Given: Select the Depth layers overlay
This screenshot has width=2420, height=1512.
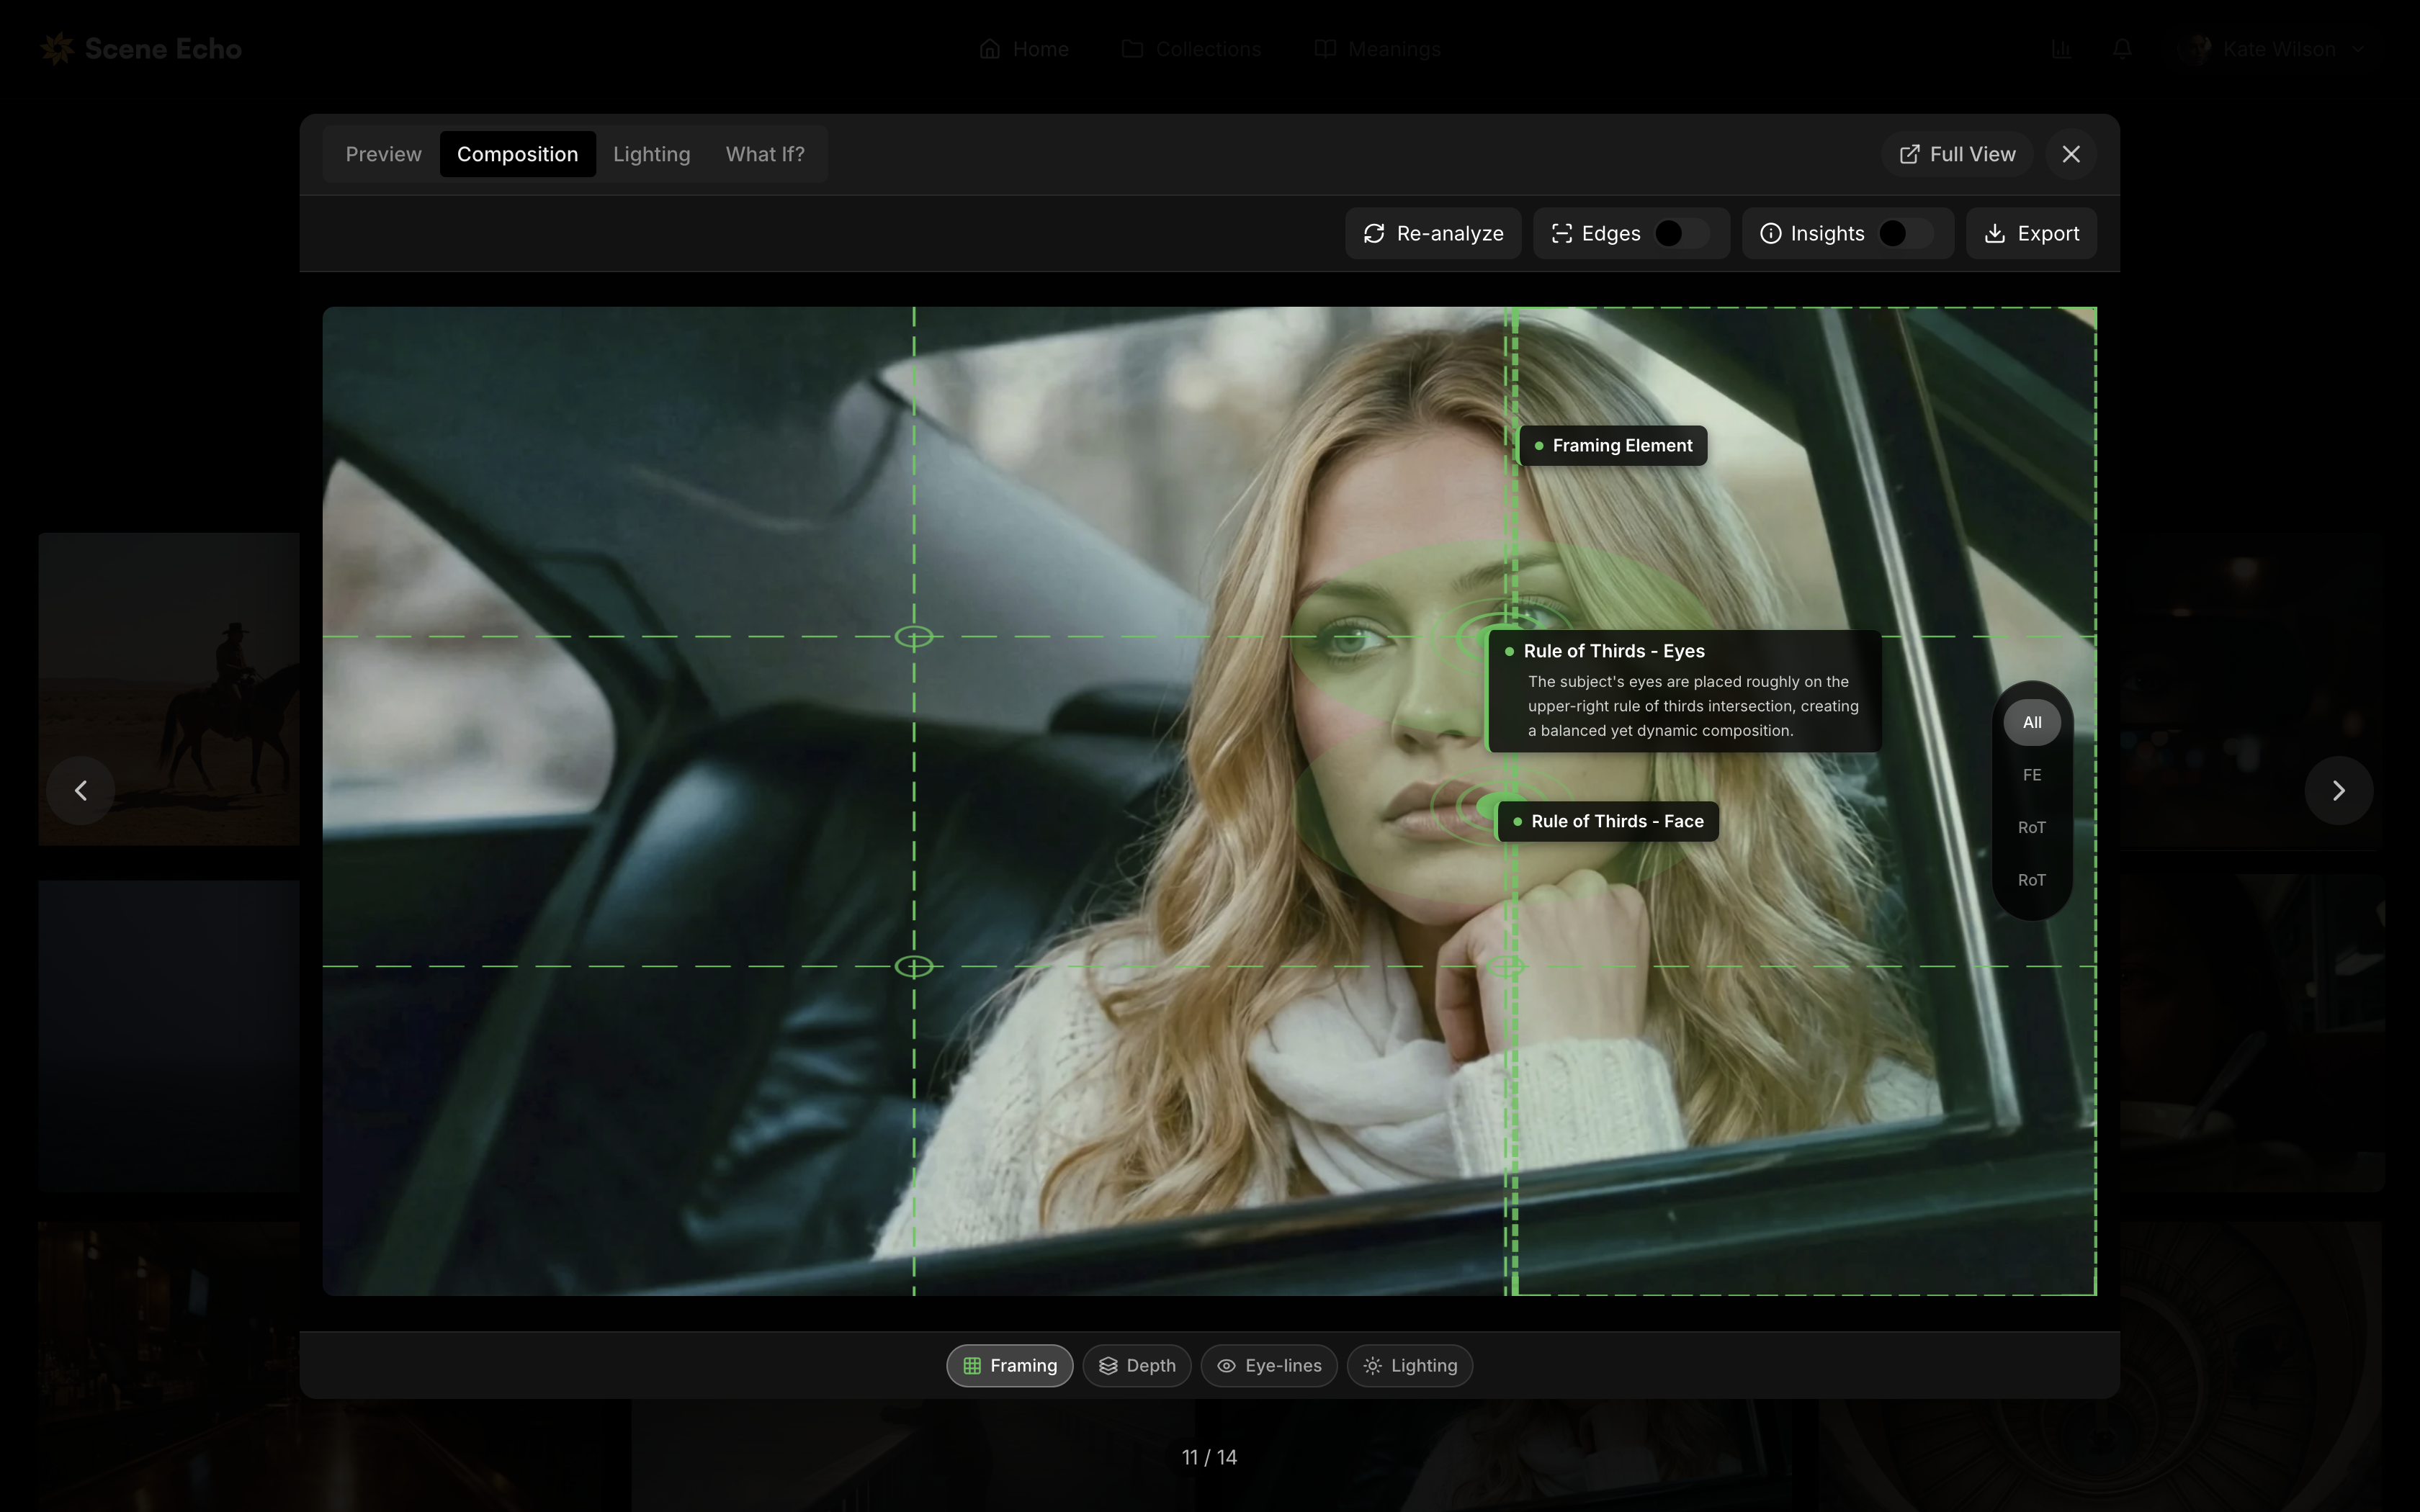Looking at the screenshot, I should (1136, 1366).
